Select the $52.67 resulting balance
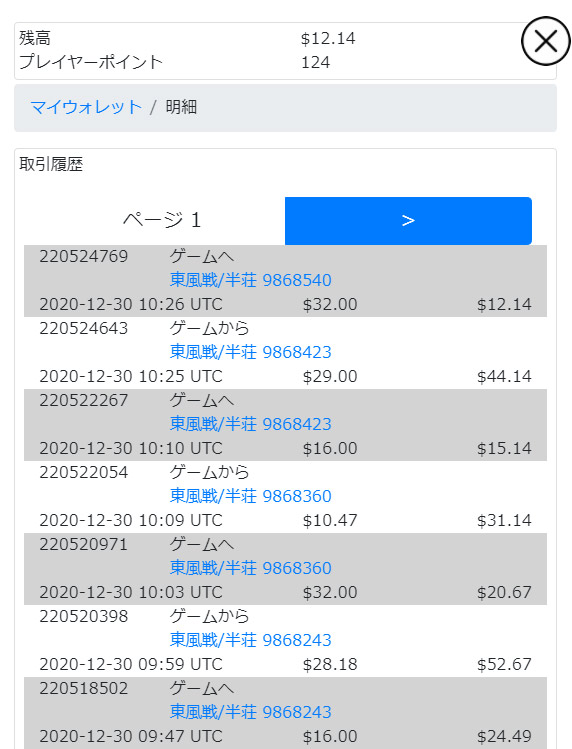 point(504,664)
